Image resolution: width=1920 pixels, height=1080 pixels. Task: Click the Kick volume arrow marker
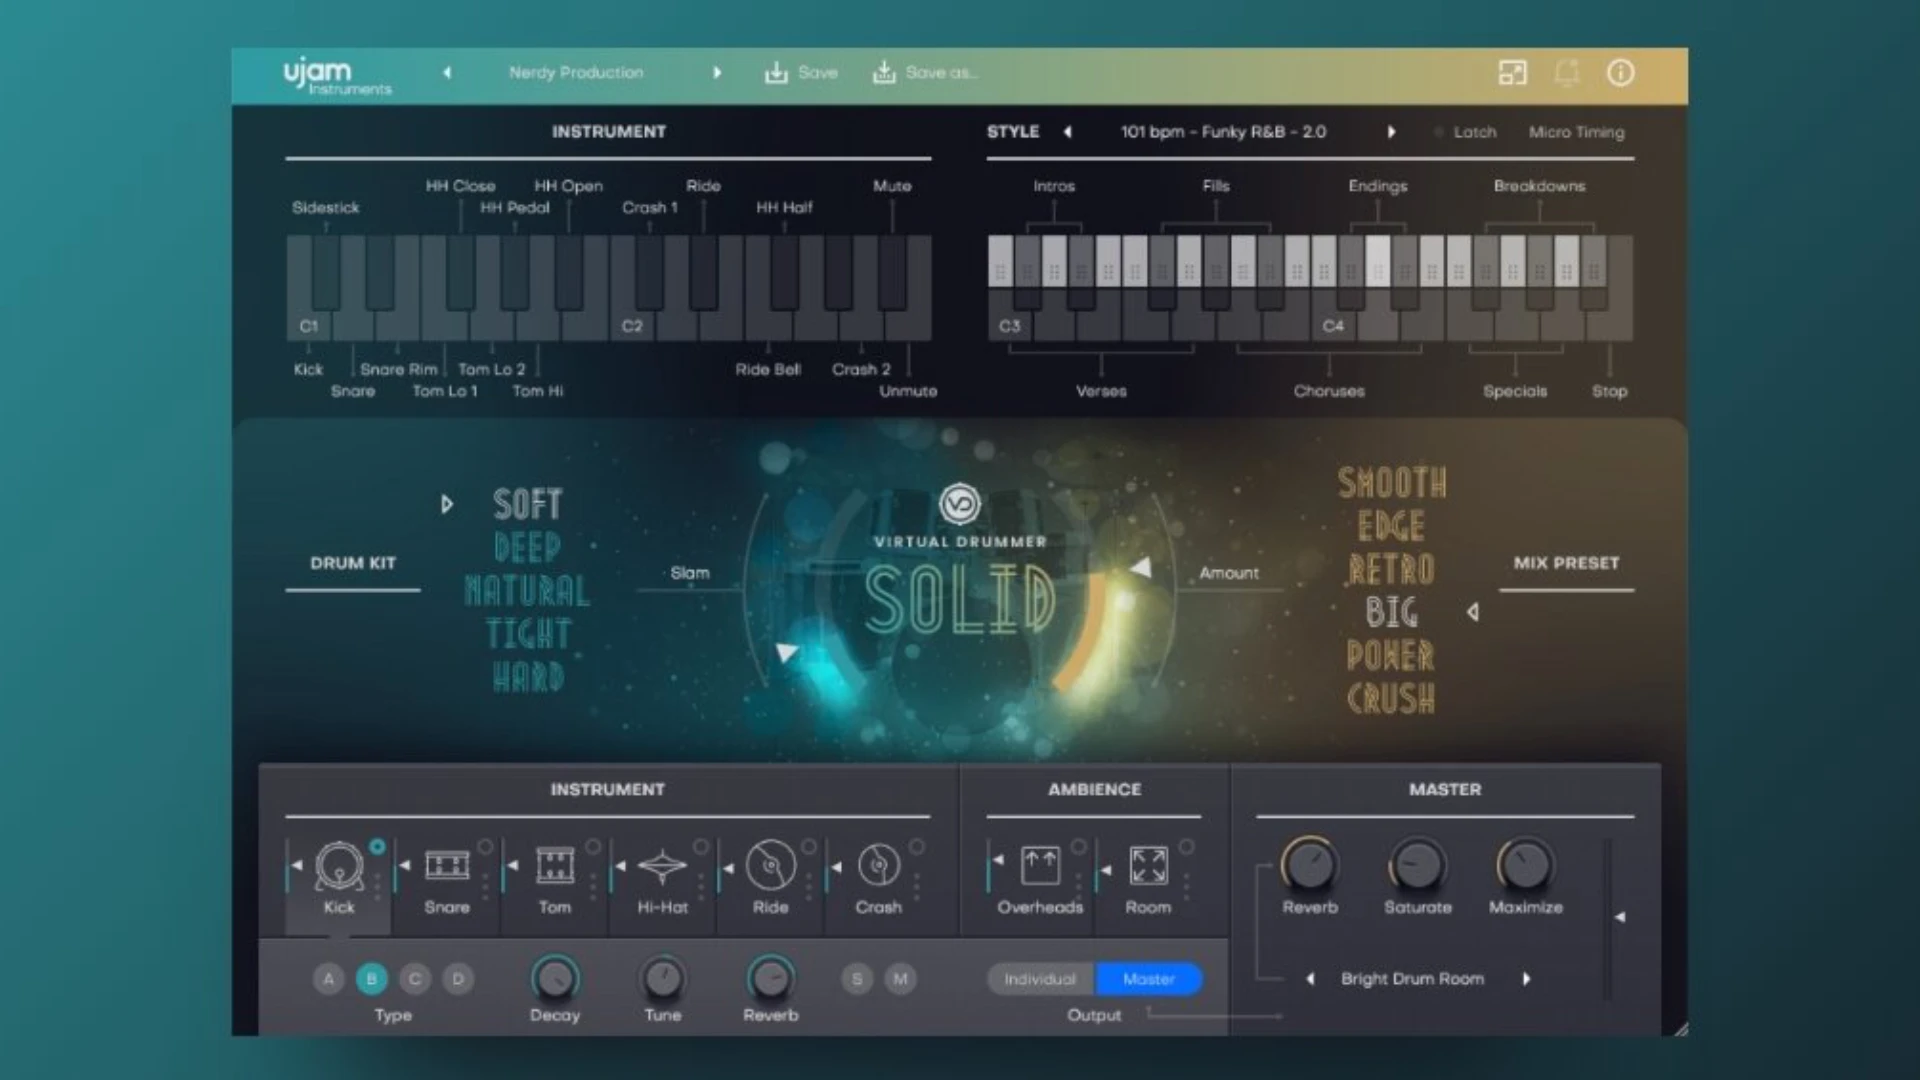tap(296, 865)
